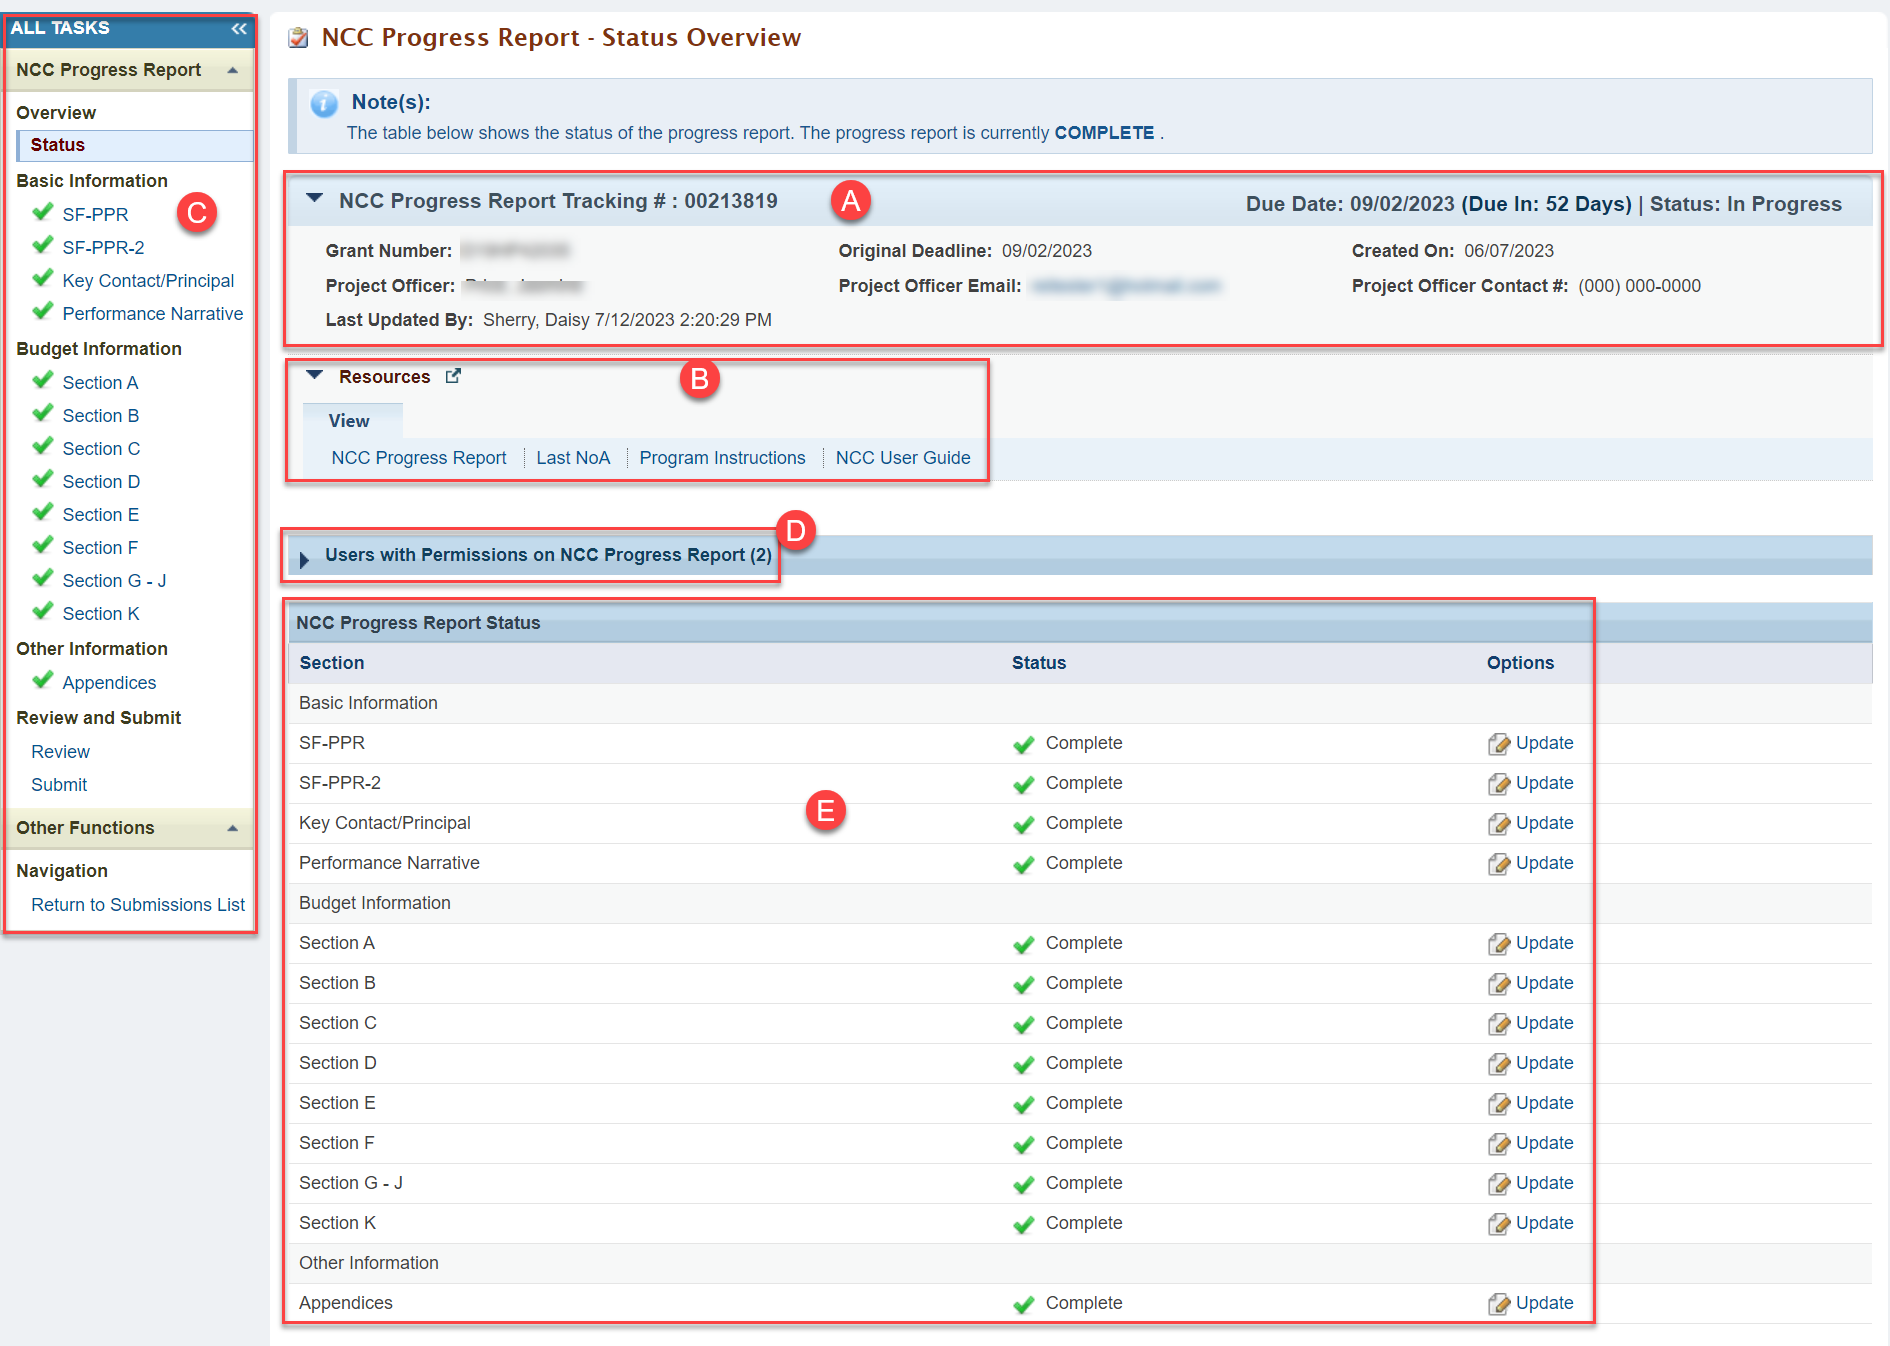
Task: Select the View tab under Resources
Action: (349, 421)
